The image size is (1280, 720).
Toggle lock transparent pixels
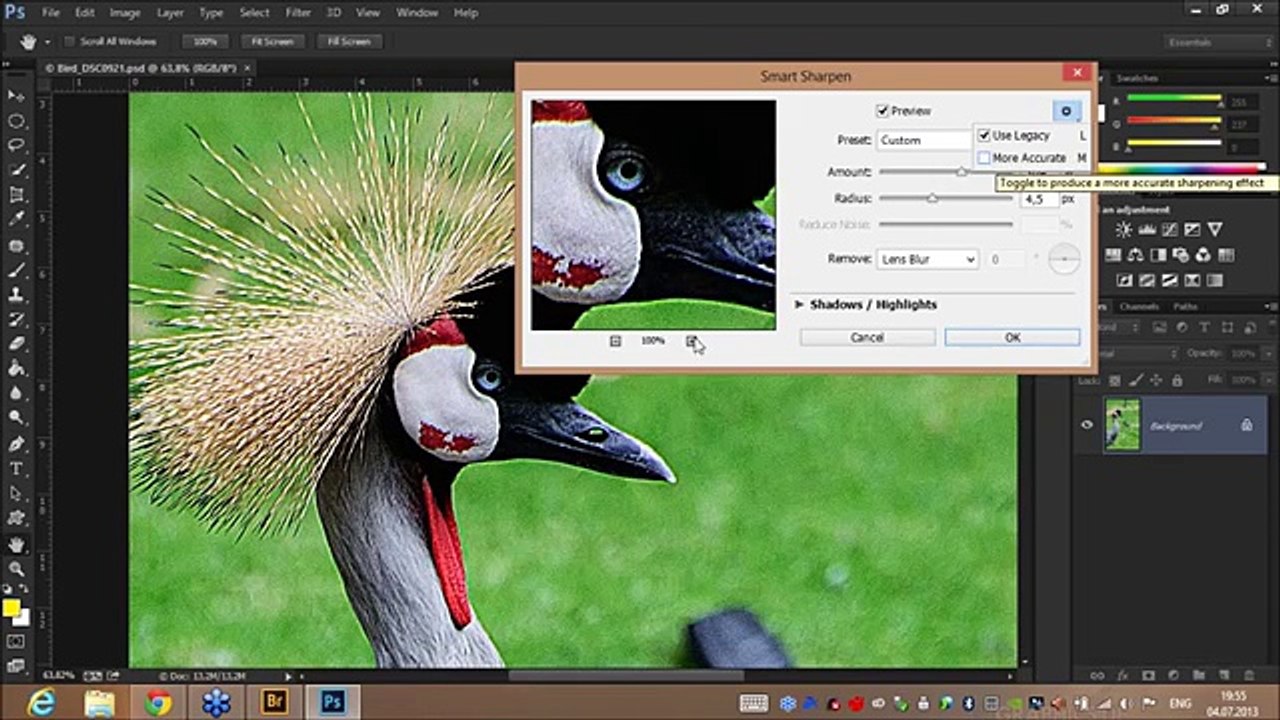(1115, 380)
